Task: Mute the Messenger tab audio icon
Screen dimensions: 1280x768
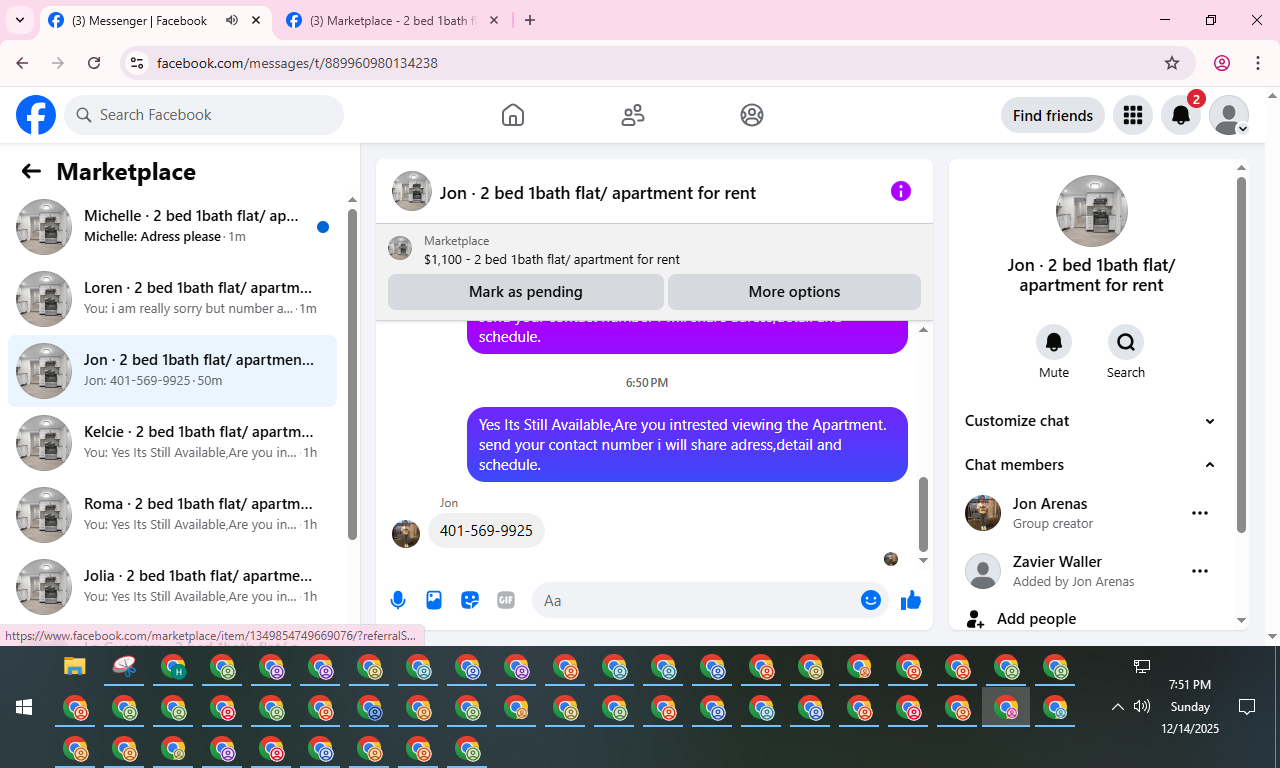Action: pos(232,20)
